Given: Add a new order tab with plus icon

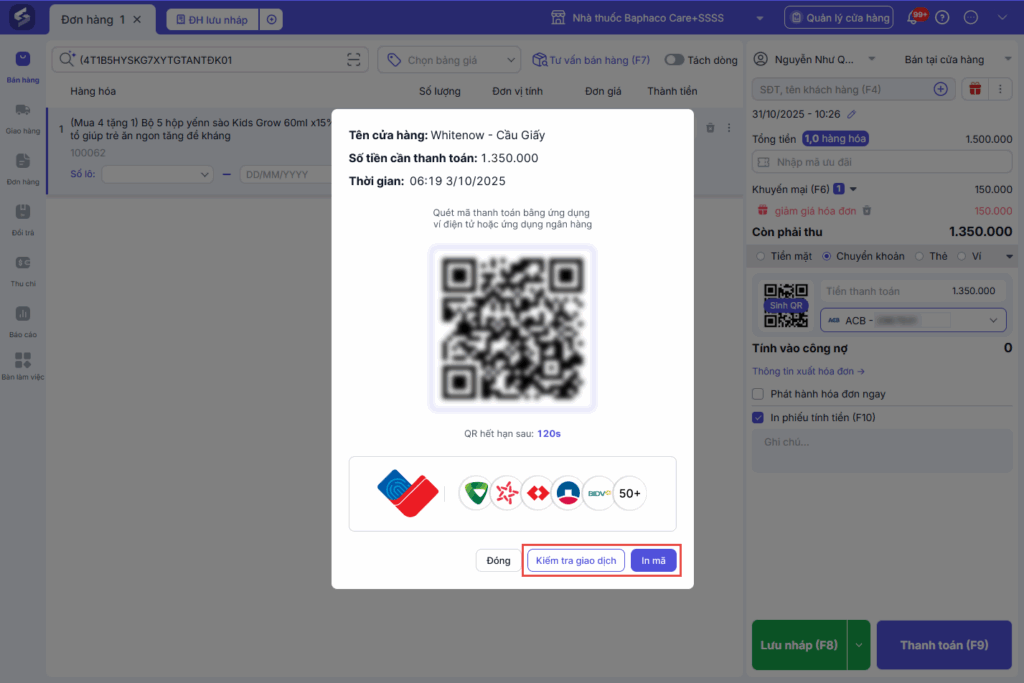Looking at the screenshot, I should click(272, 20).
